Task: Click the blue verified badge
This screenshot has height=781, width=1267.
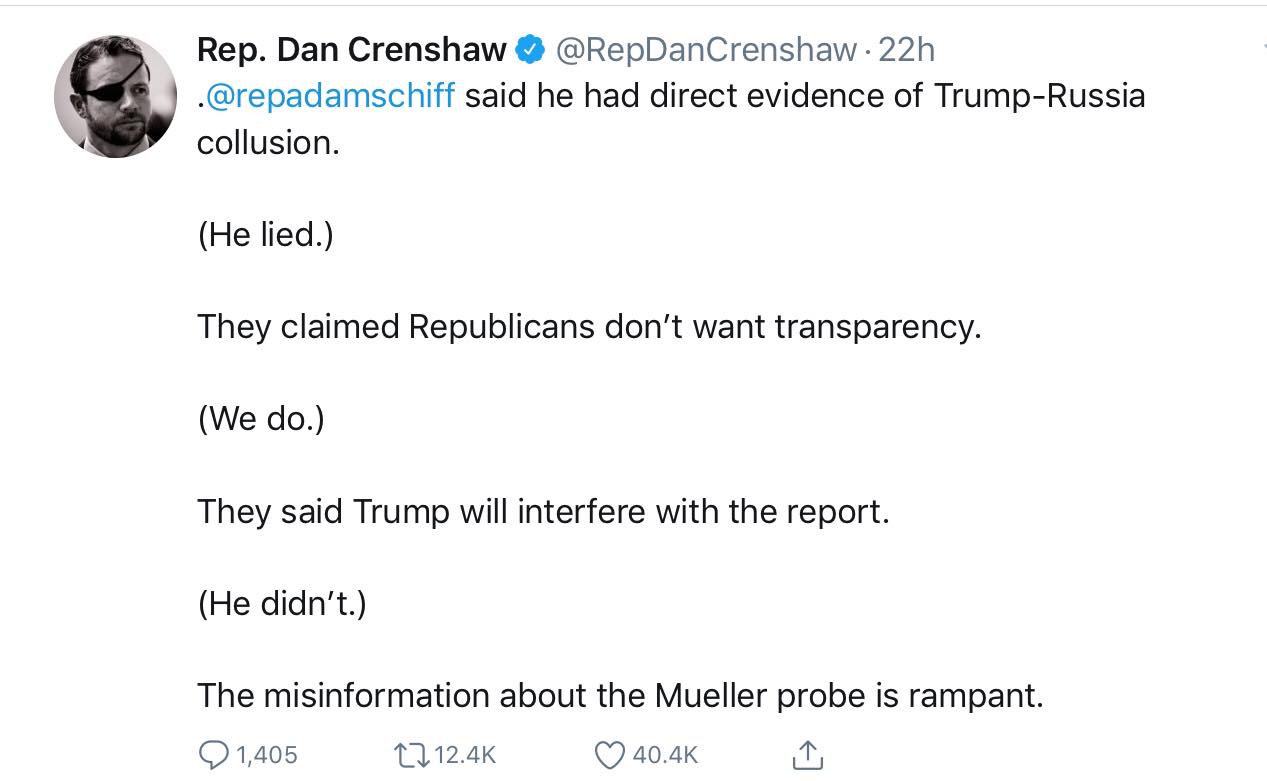Action: click(529, 49)
